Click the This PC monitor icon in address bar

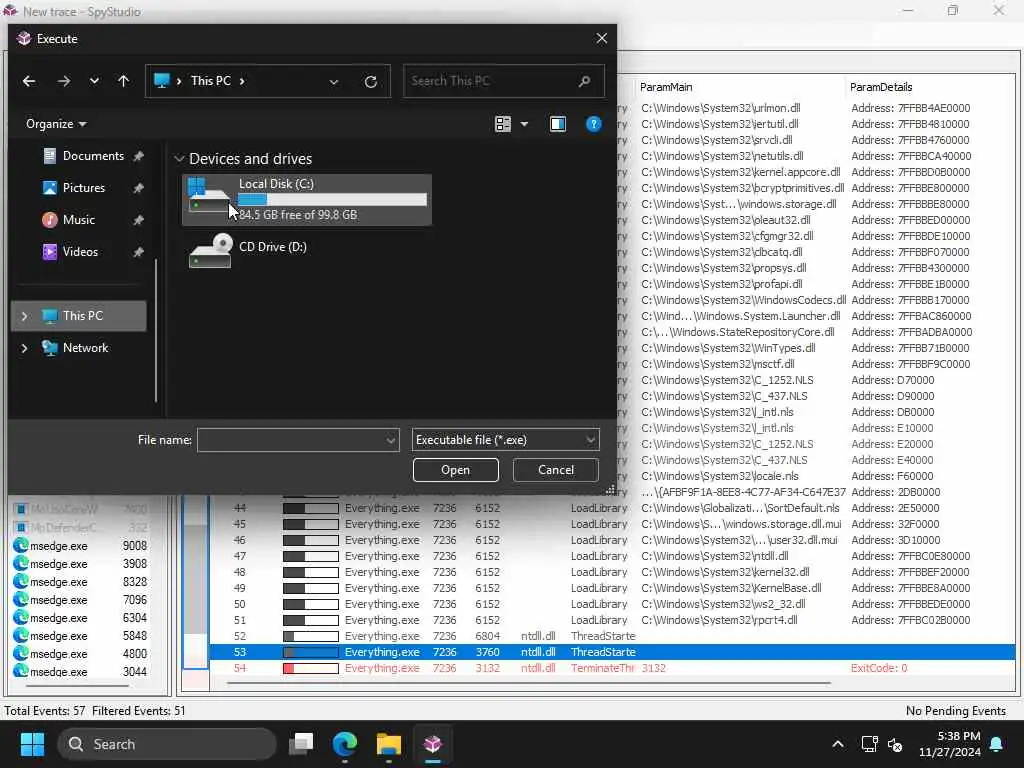click(x=161, y=81)
